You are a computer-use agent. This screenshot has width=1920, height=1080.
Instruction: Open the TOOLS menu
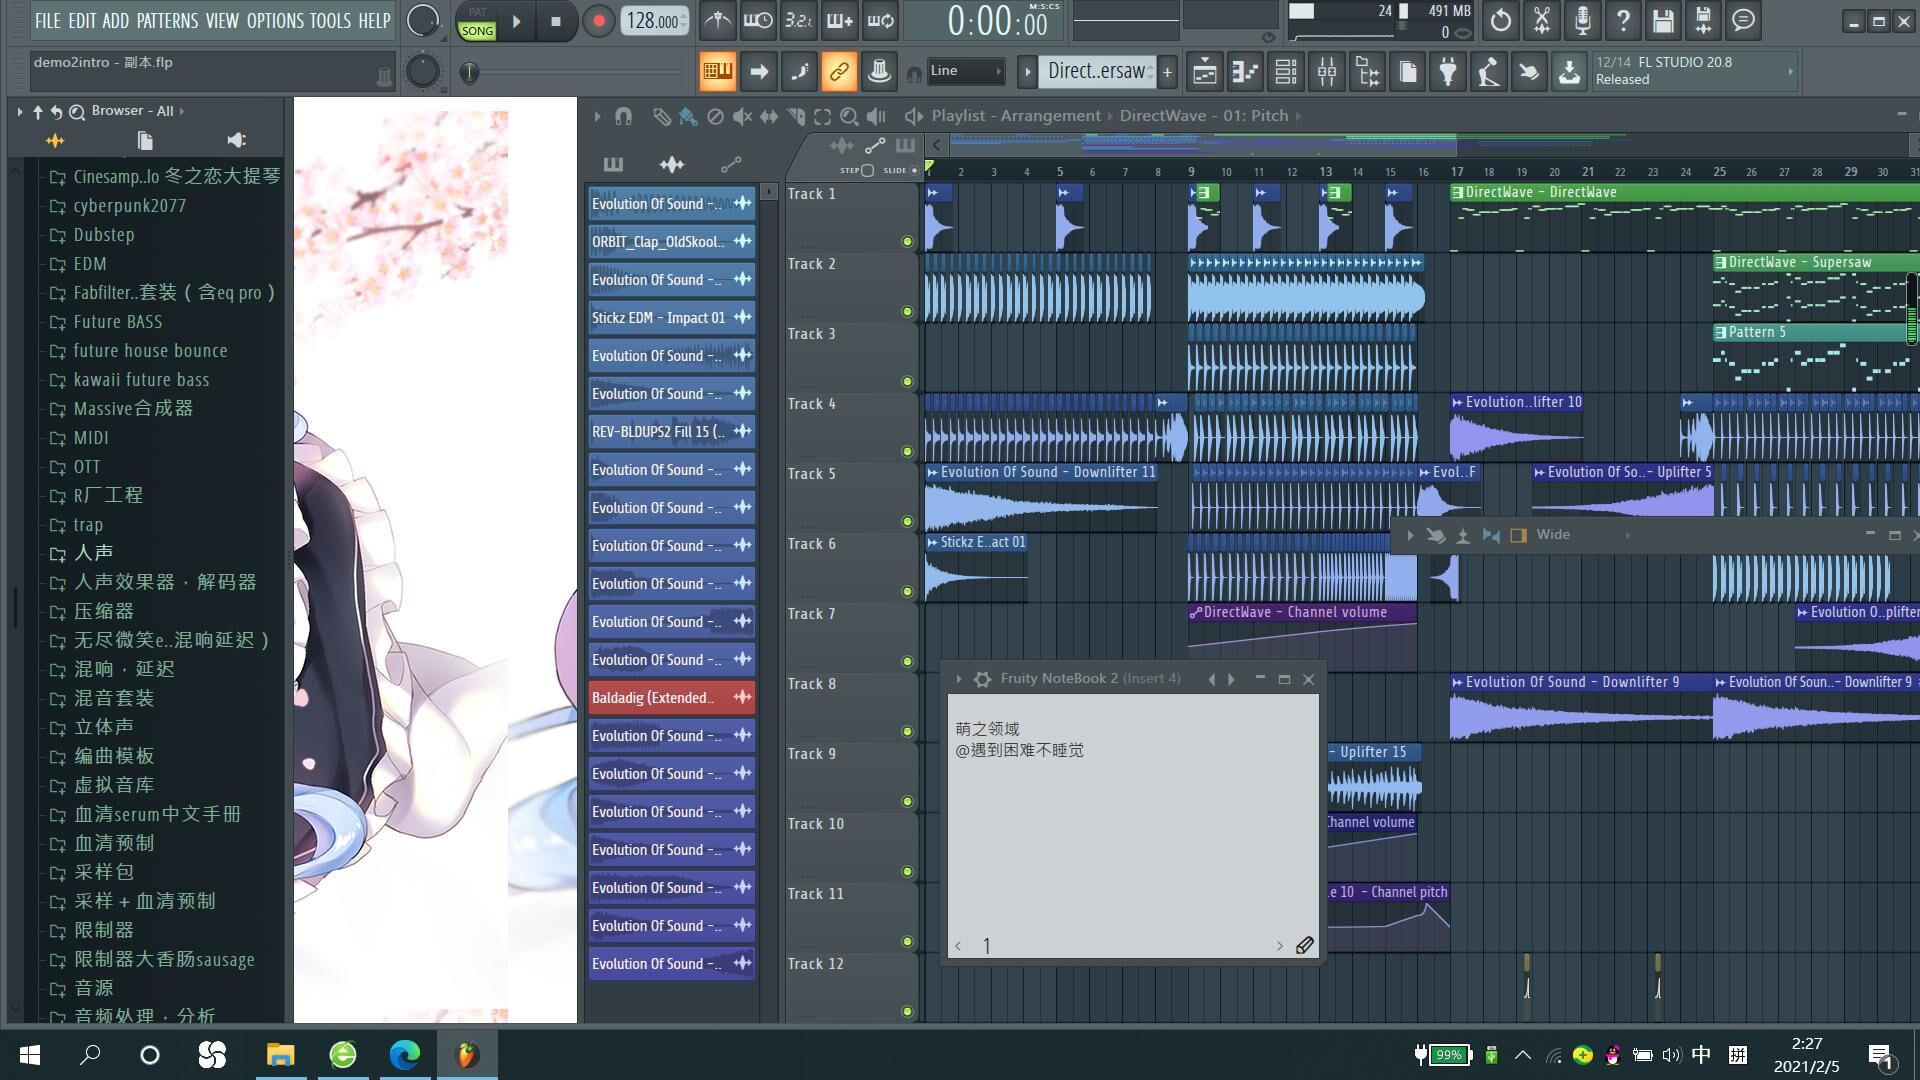click(330, 20)
